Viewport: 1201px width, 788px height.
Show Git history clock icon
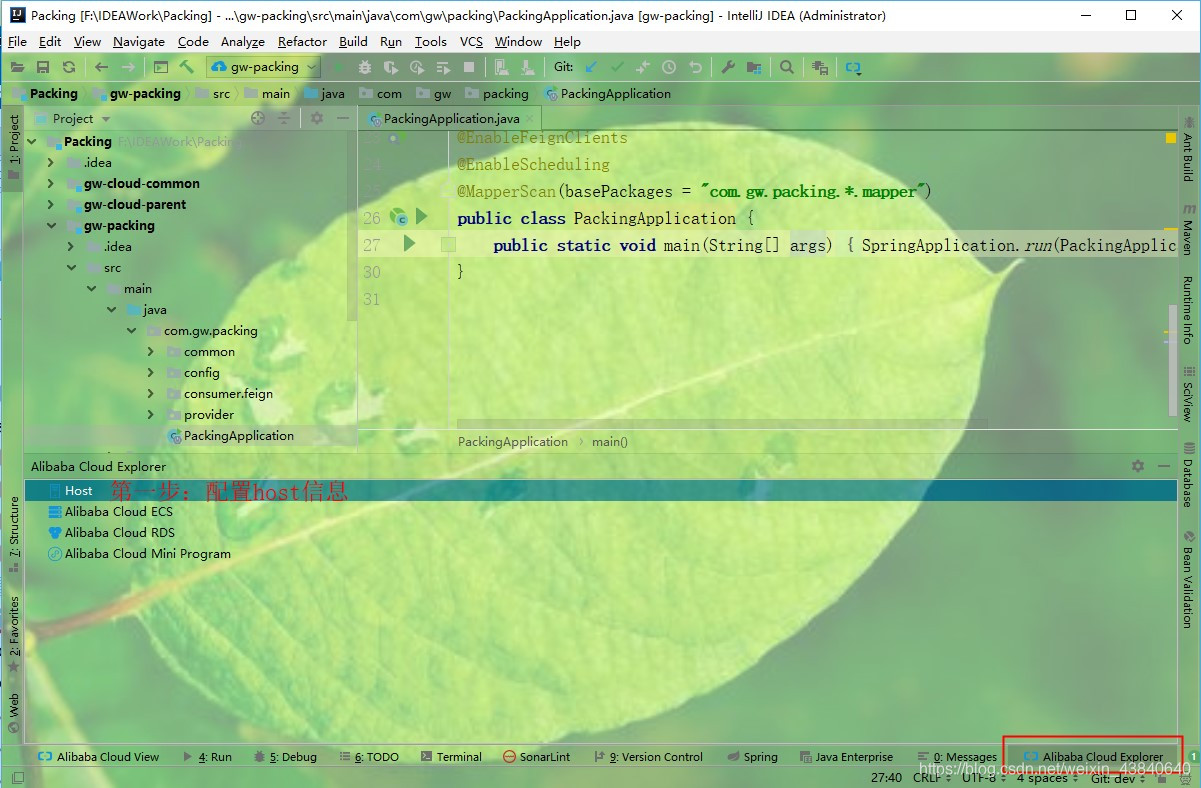[669, 67]
